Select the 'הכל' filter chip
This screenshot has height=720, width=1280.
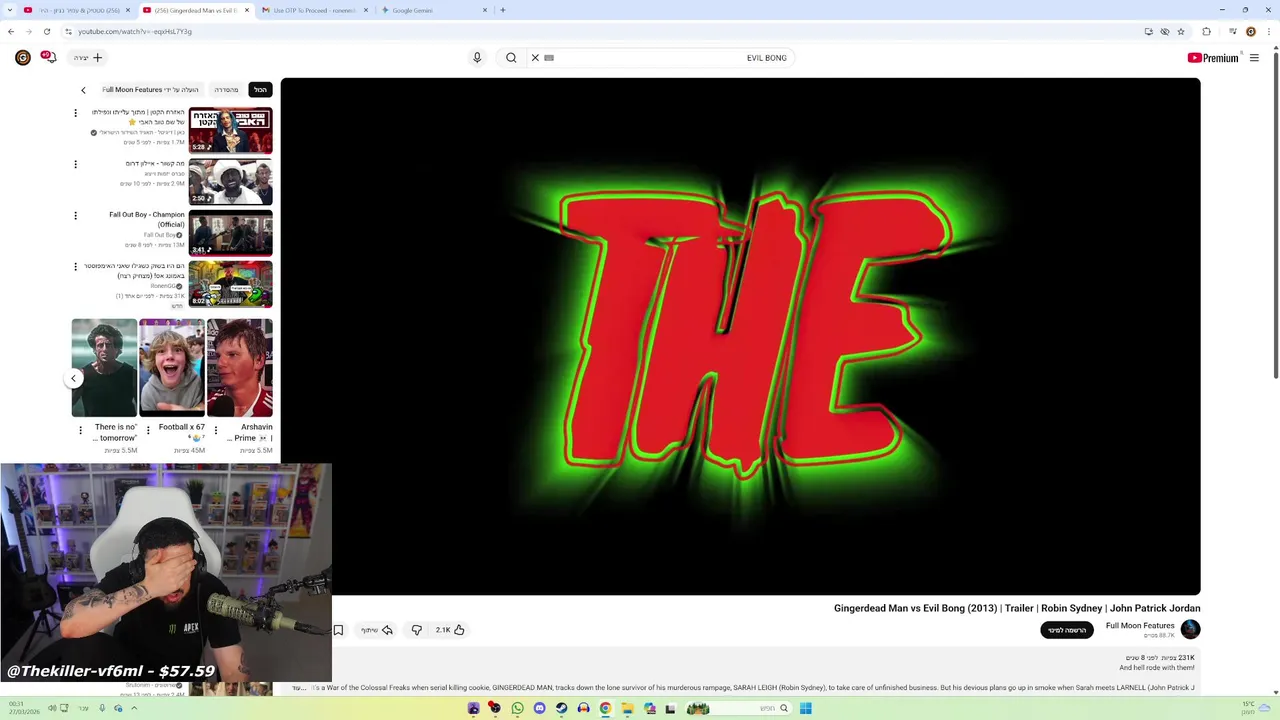(x=260, y=90)
